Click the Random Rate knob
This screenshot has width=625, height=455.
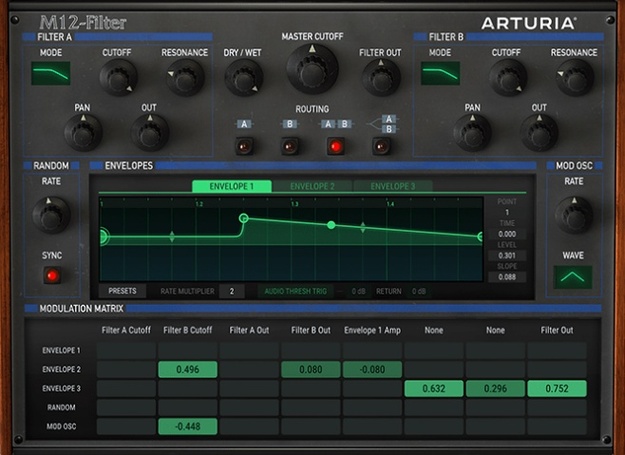click(x=51, y=215)
